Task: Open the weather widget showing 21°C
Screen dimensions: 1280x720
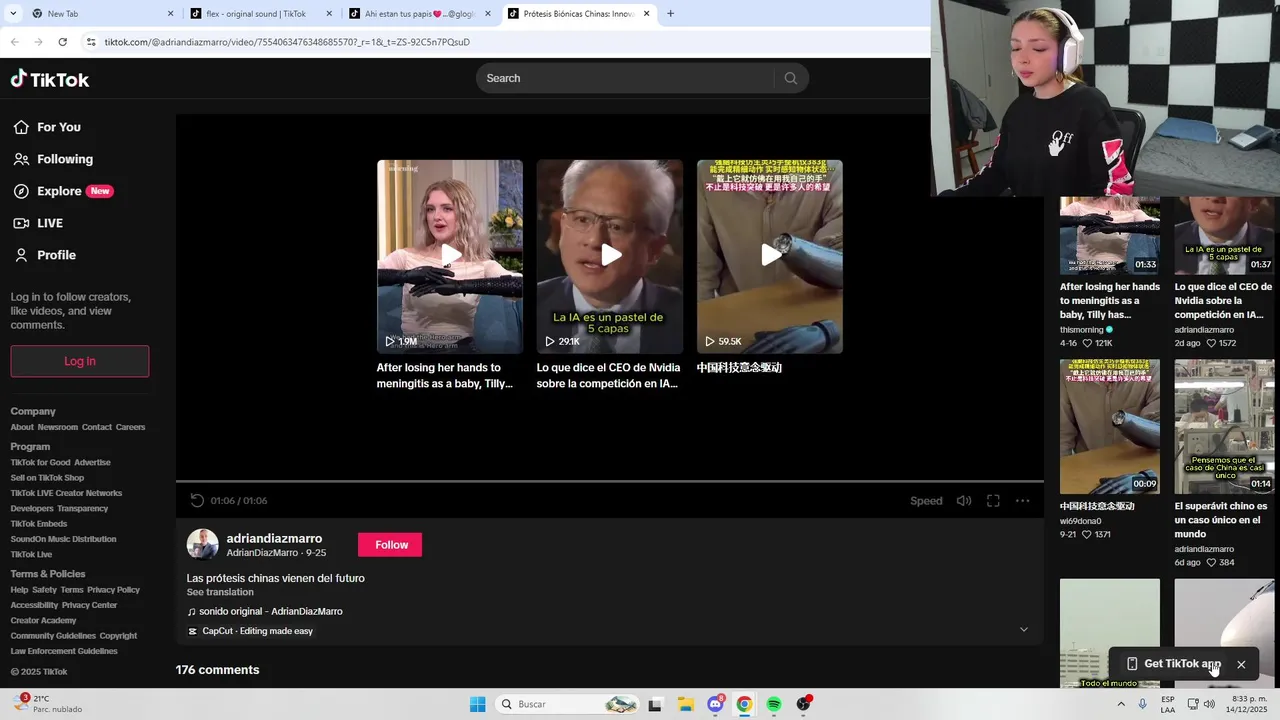Action: 46,704
